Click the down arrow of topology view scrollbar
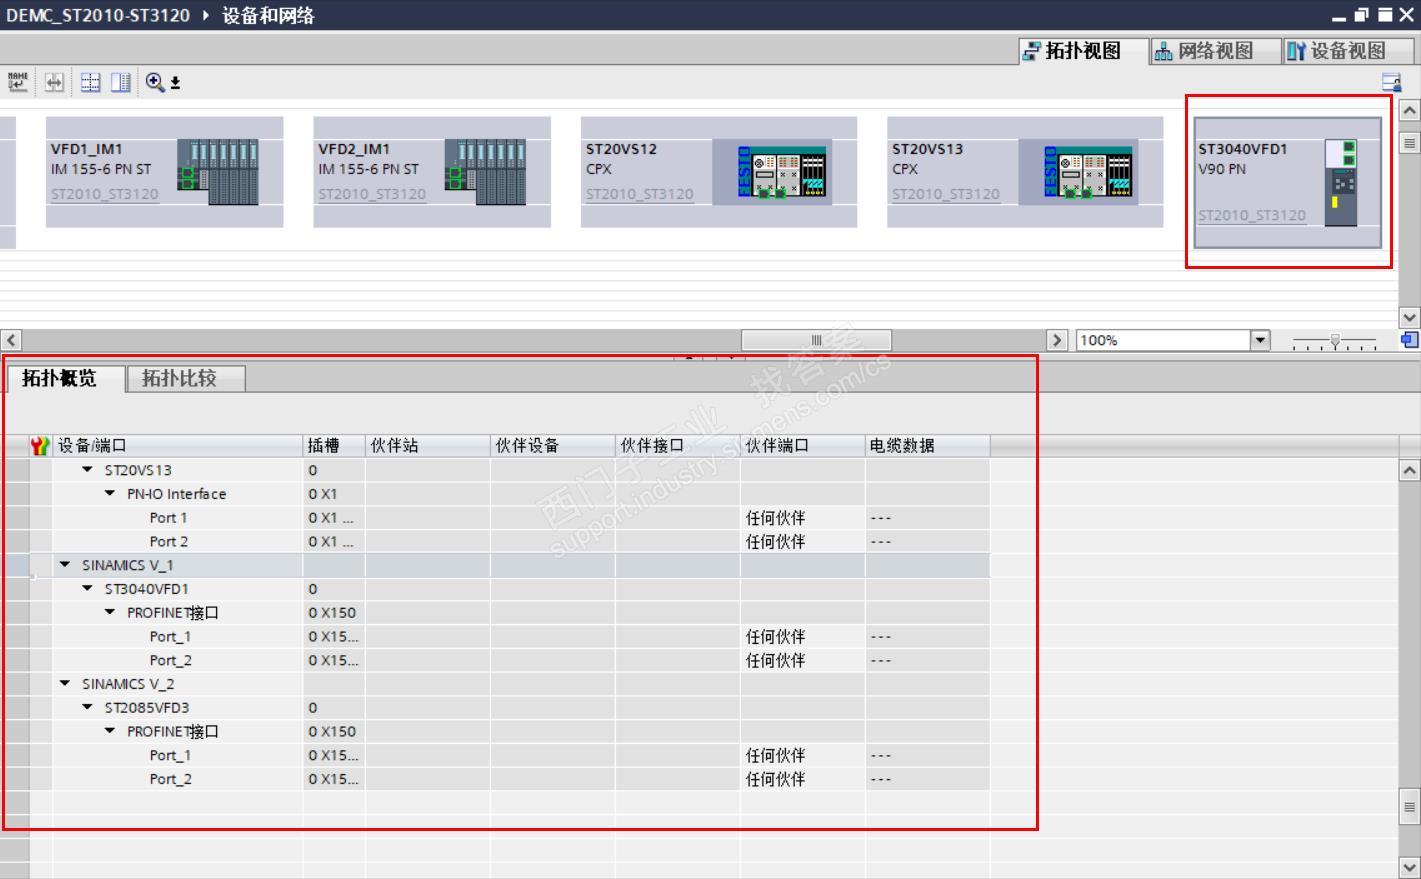Image resolution: width=1421 pixels, height=879 pixels. point(1410,317)
